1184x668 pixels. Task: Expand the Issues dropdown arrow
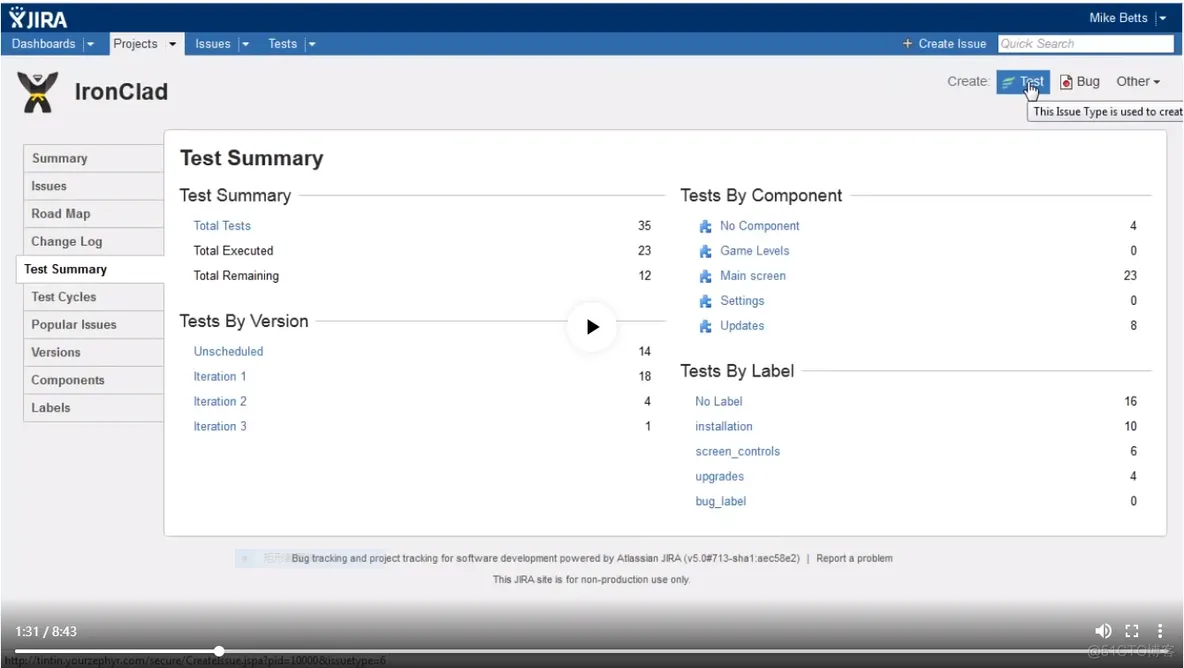[x=245, y=44]
